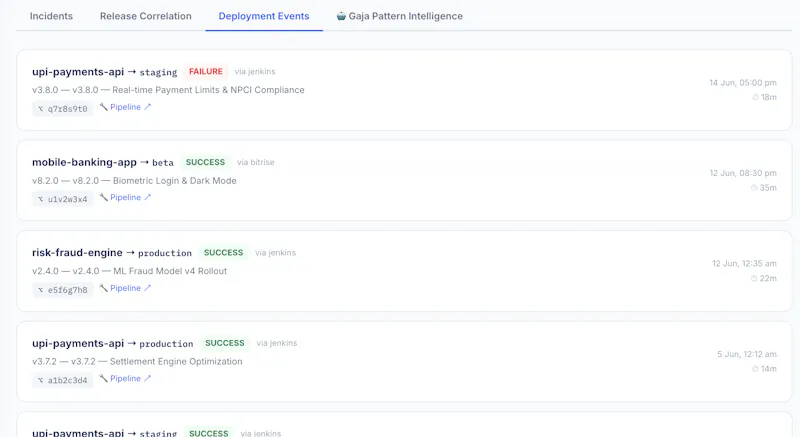Click external-link arrow after q7r8s9t0 Pipeline
This screenshot has height=437, width=800.
(147, 107)
